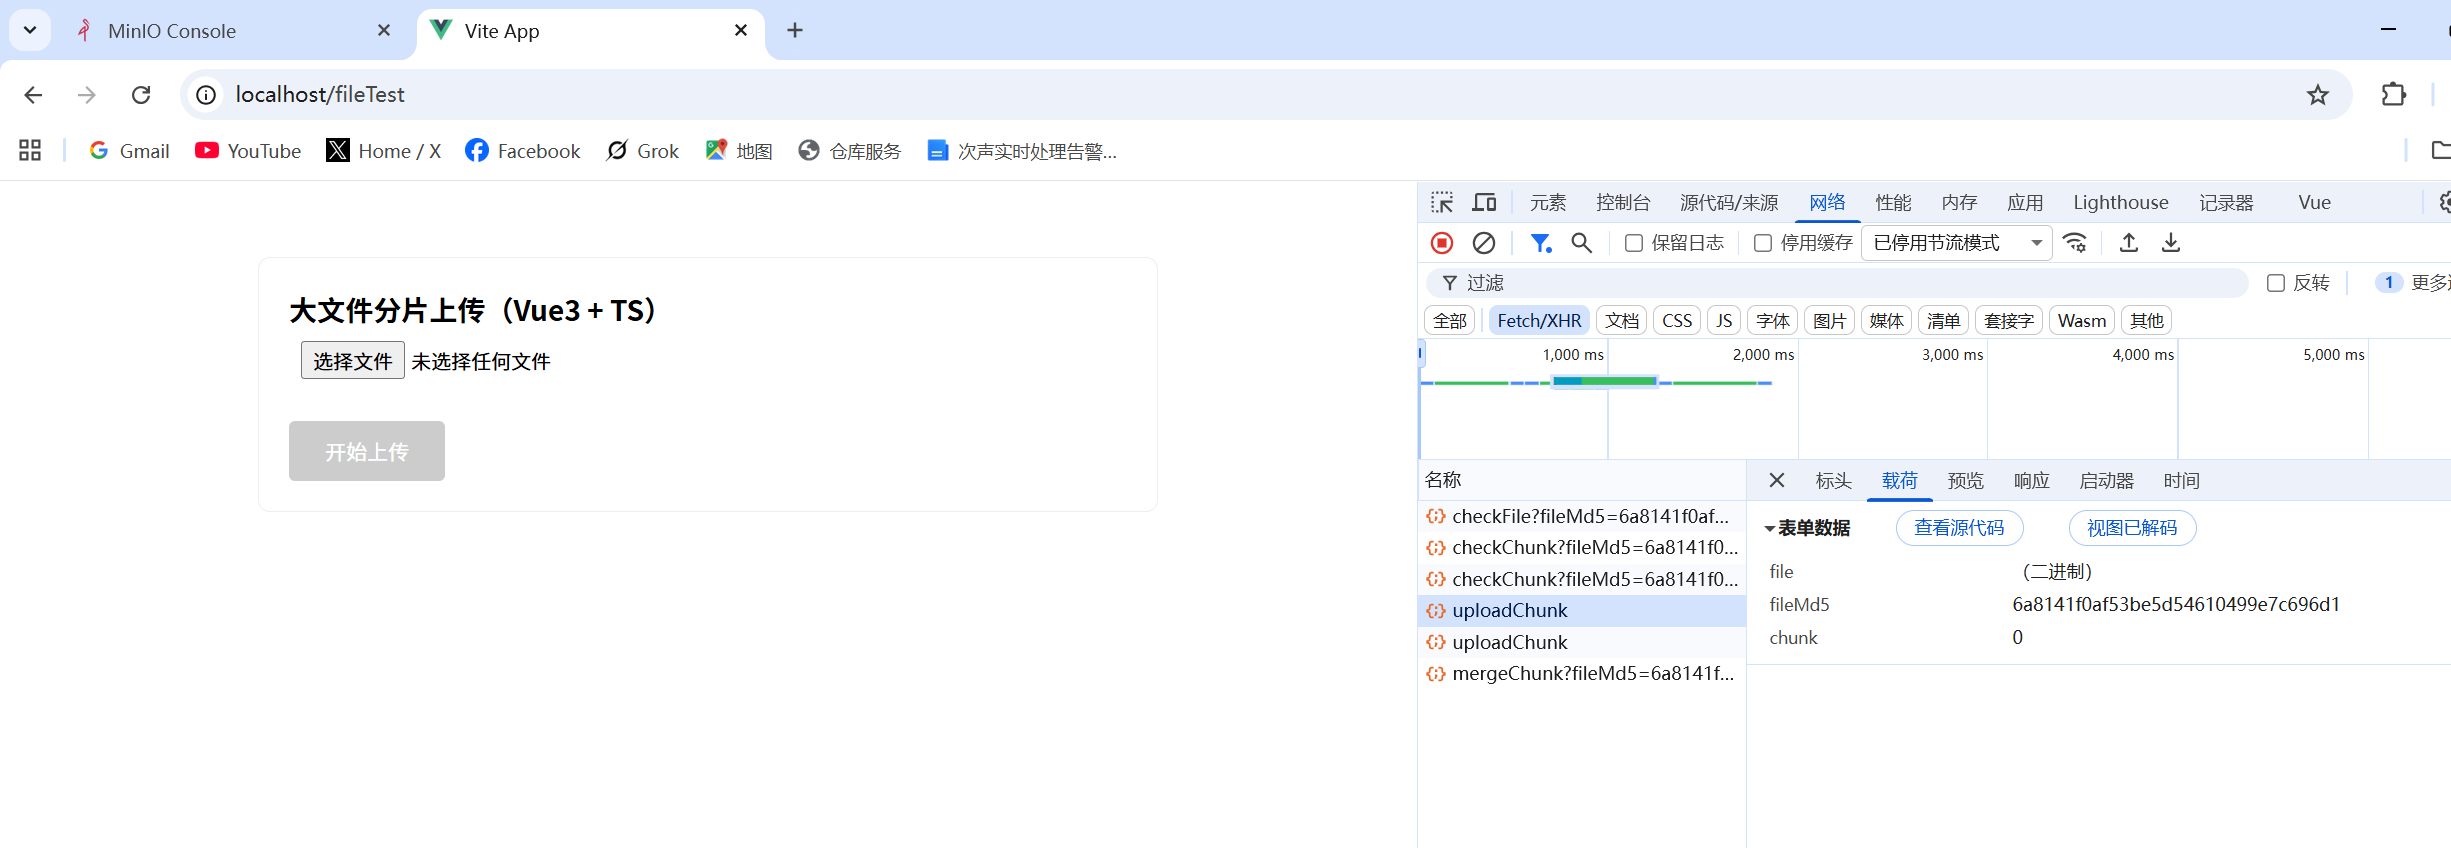Click the record network log icon
This screenshot has height=848, width=2451.
point(1441,243)
